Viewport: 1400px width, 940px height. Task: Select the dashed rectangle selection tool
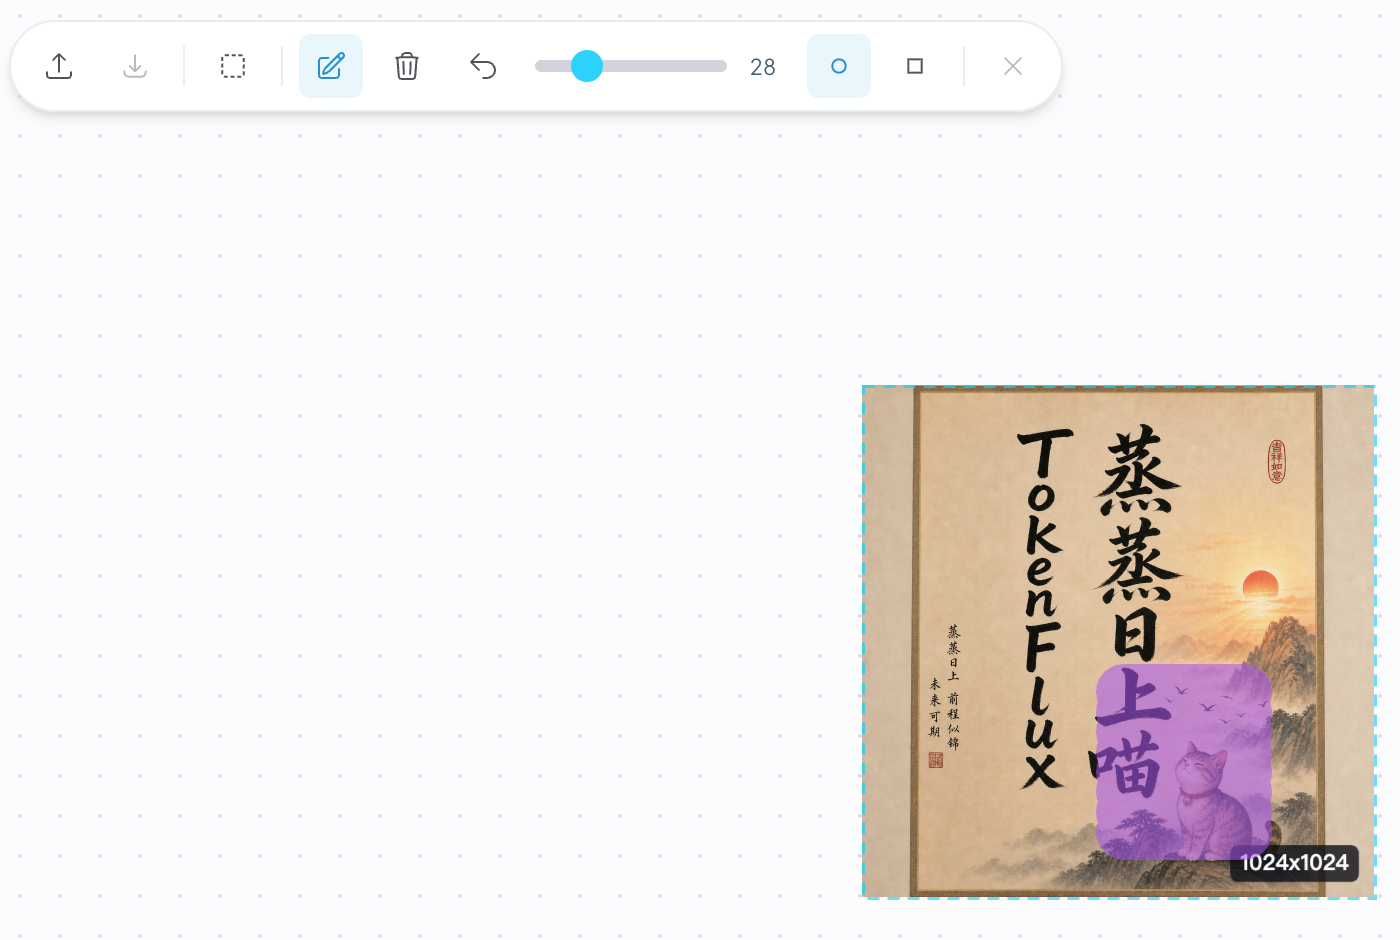233,66
